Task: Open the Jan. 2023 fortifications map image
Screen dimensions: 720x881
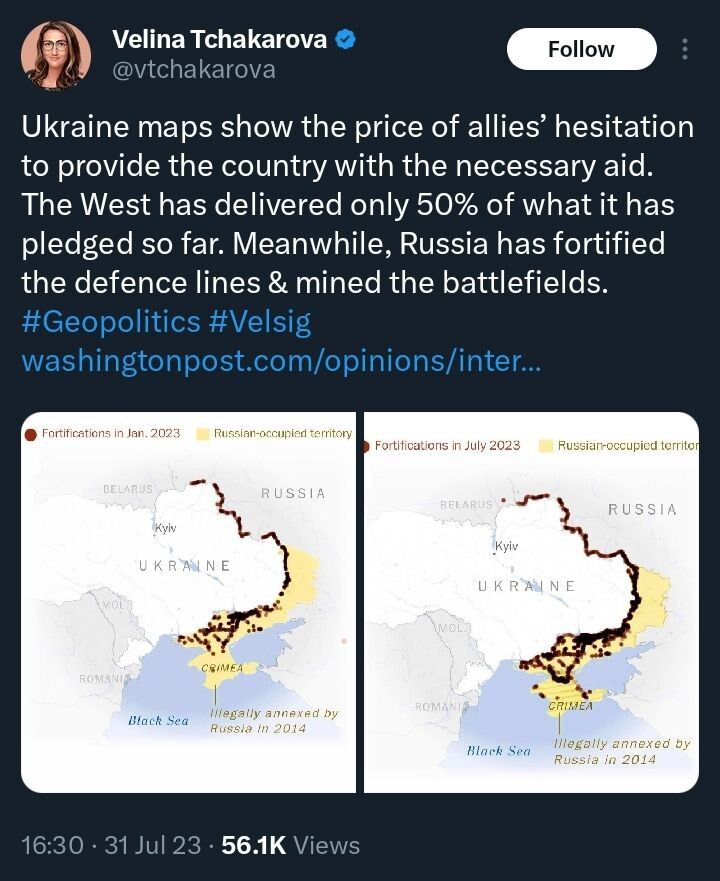Action: 189,602
